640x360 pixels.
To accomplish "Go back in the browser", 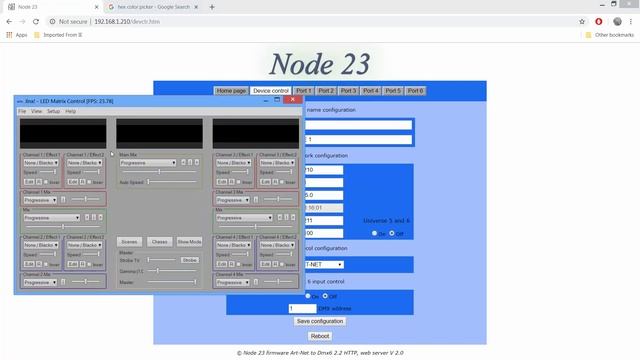I will click(x=9, y=22).
